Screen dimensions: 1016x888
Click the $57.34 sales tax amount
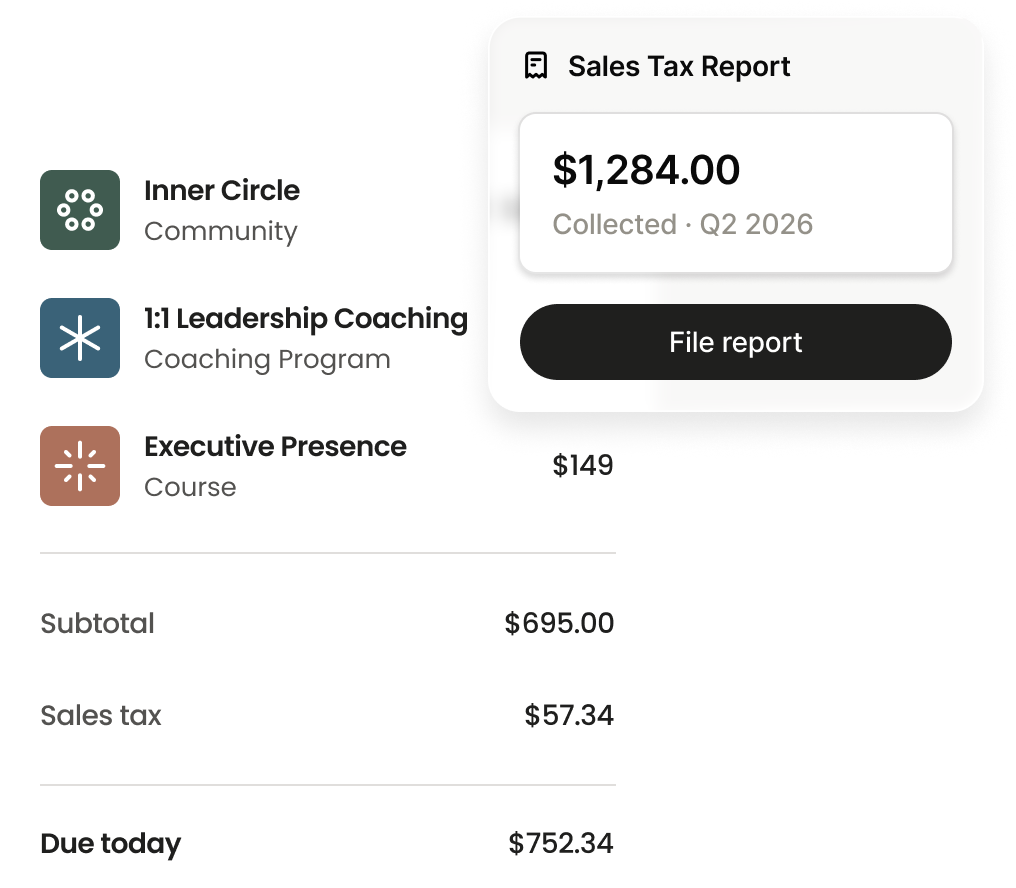tap(569, 716)
